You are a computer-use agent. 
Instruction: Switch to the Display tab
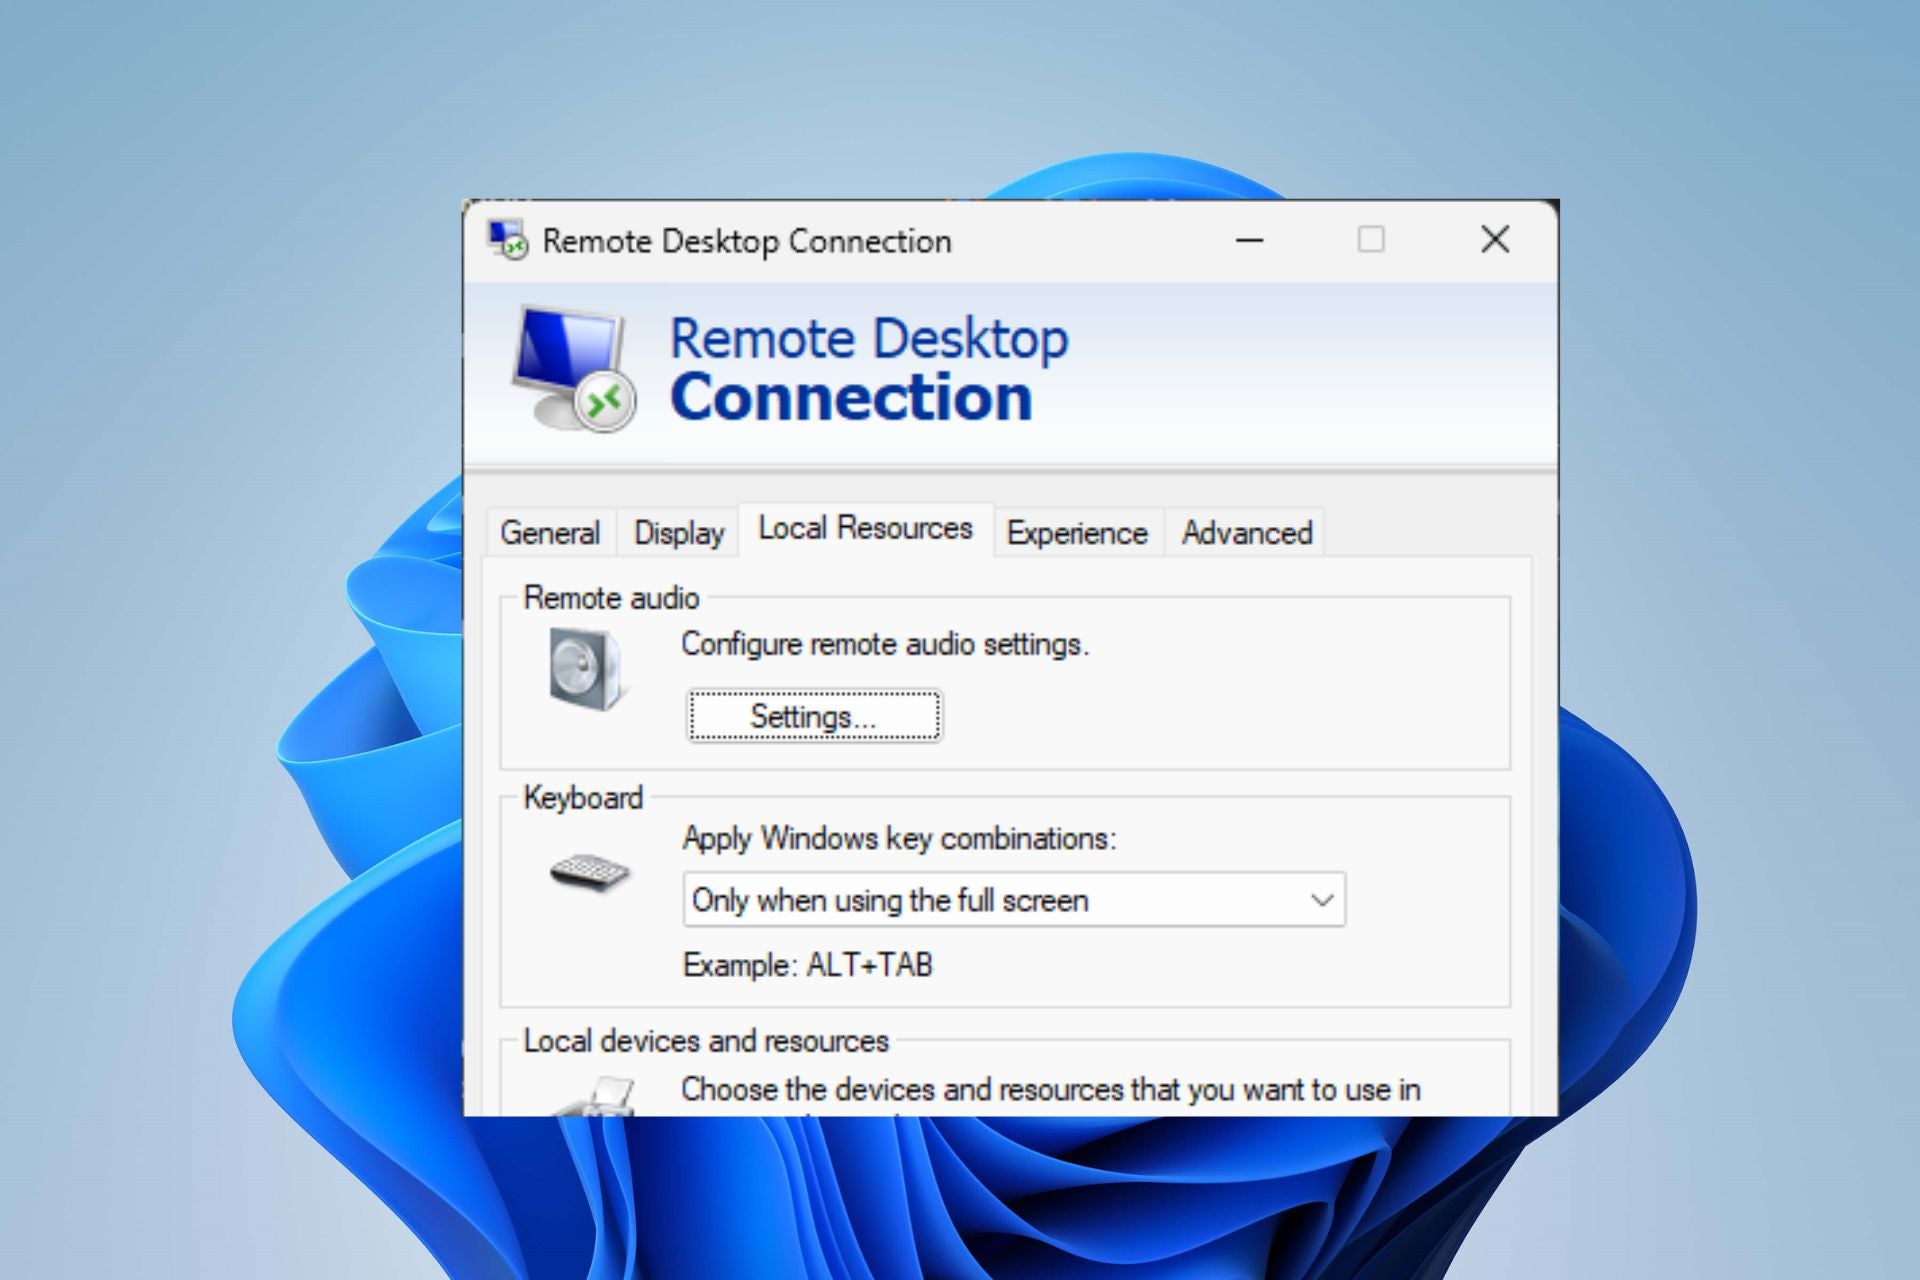pos(679,533)
